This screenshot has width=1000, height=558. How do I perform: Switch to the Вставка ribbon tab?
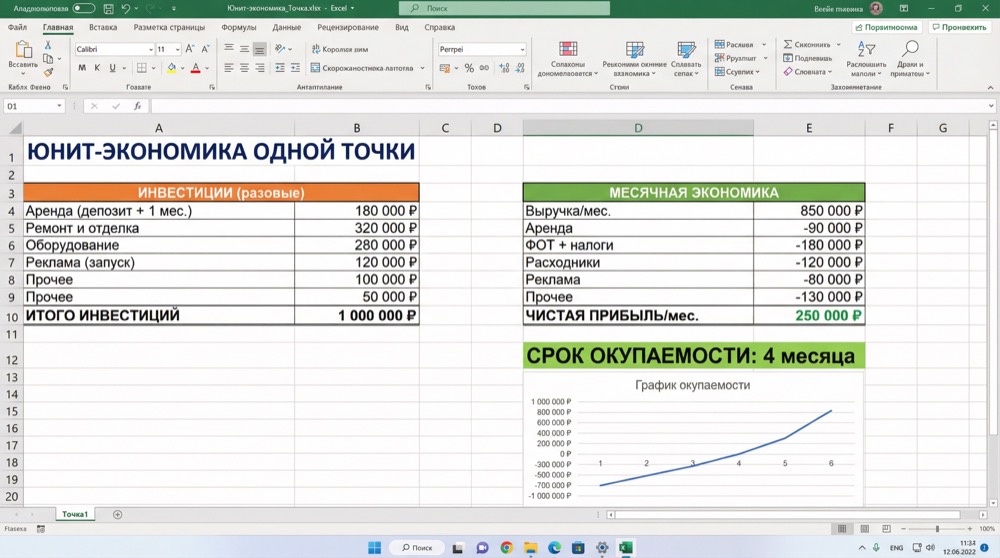[103, 28]
